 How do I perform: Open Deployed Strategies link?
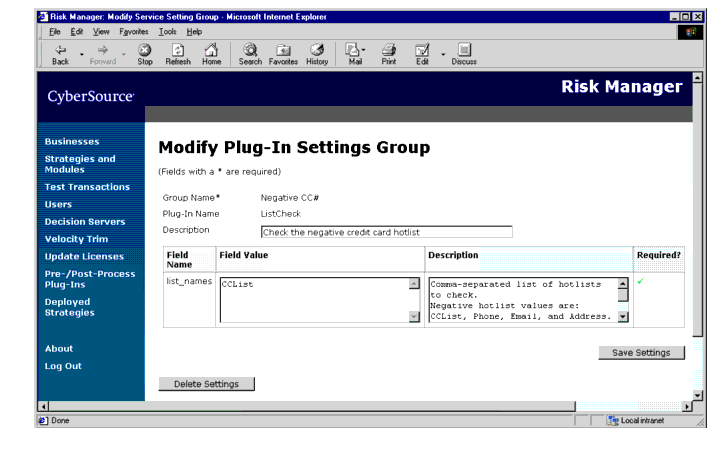[70, 307]
